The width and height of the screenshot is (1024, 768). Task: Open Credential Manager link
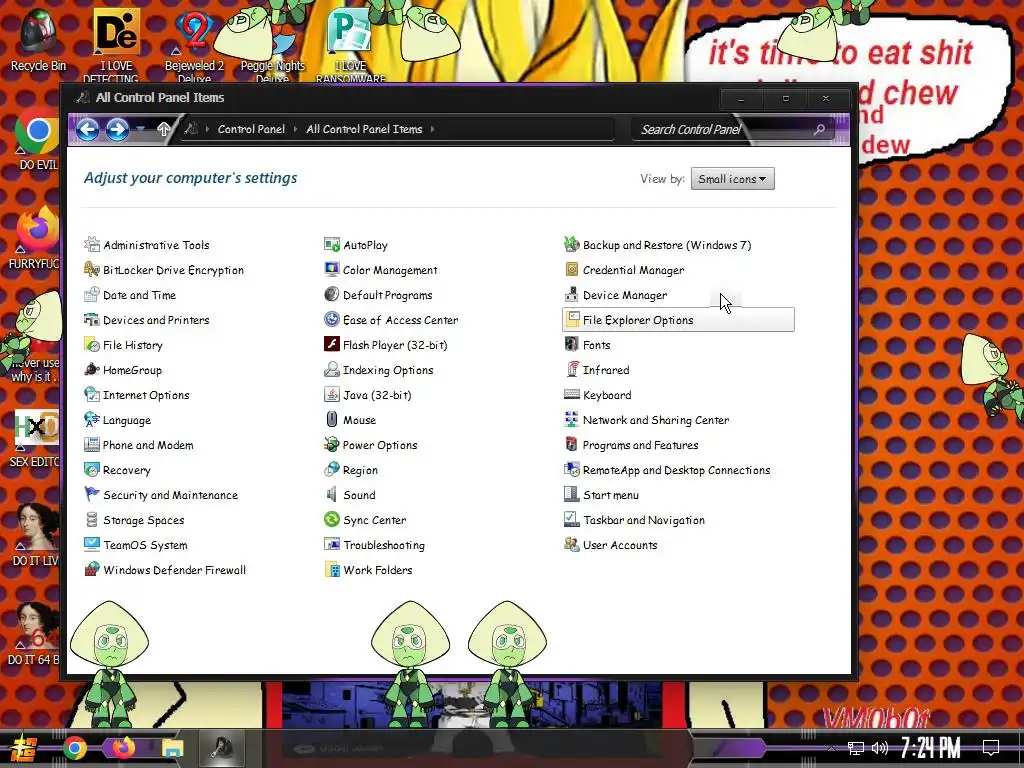click(x=633, y=270)
